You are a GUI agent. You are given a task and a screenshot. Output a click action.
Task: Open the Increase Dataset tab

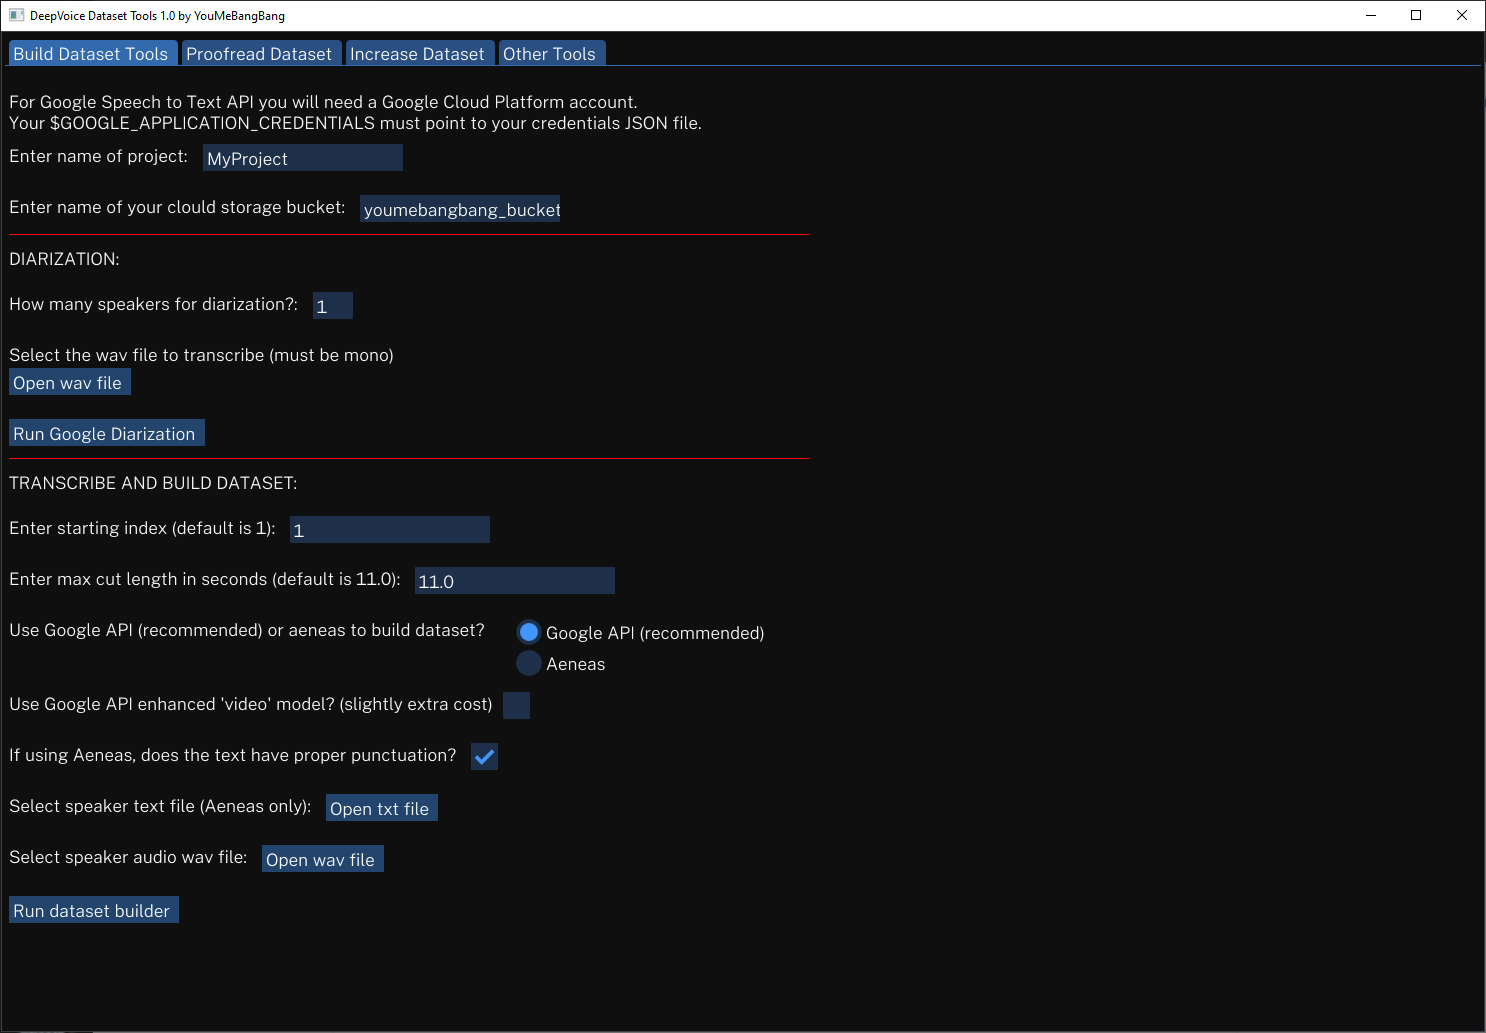pyautogui.click(x=419, y=53)
